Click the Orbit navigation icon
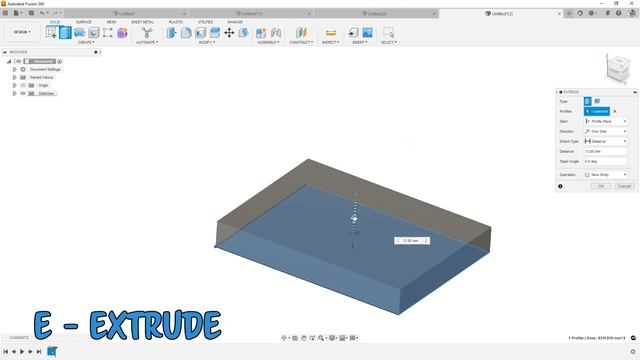Viewport: 640px width, 360px height. [284, 338]
